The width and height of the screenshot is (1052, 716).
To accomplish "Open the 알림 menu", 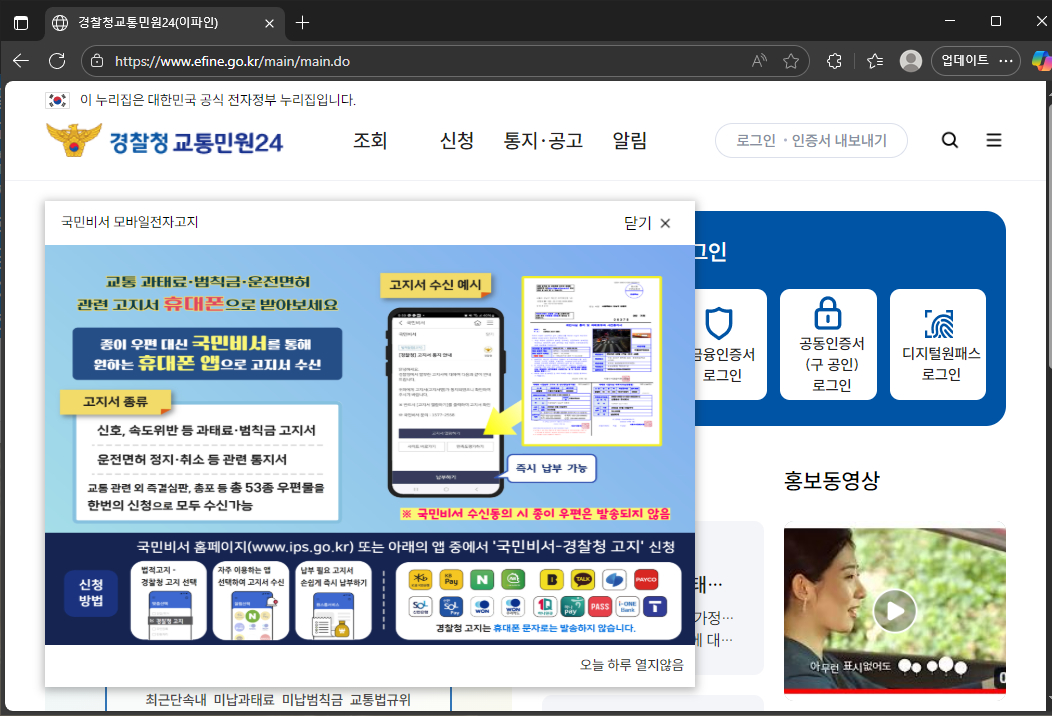I will click(x=629, y=140).
